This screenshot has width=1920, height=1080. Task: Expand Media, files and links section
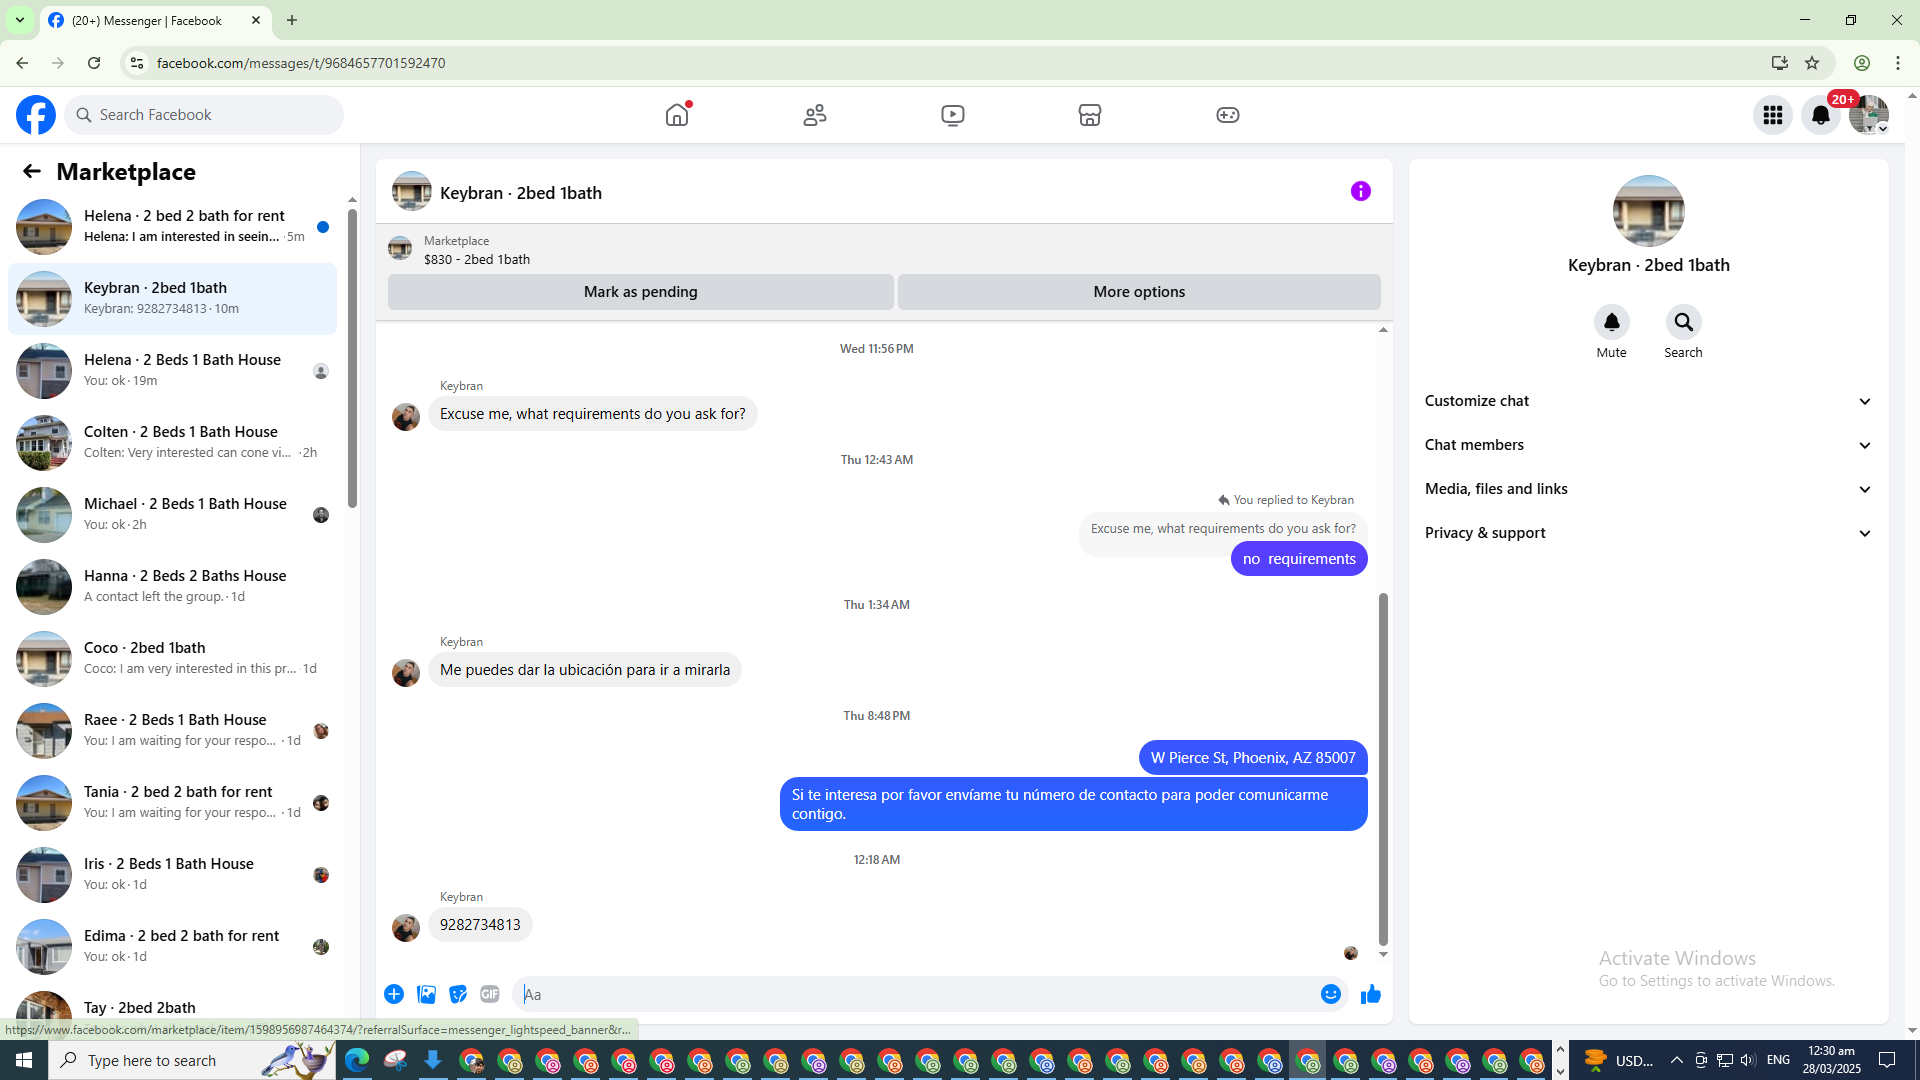[x=1648, y=489]
